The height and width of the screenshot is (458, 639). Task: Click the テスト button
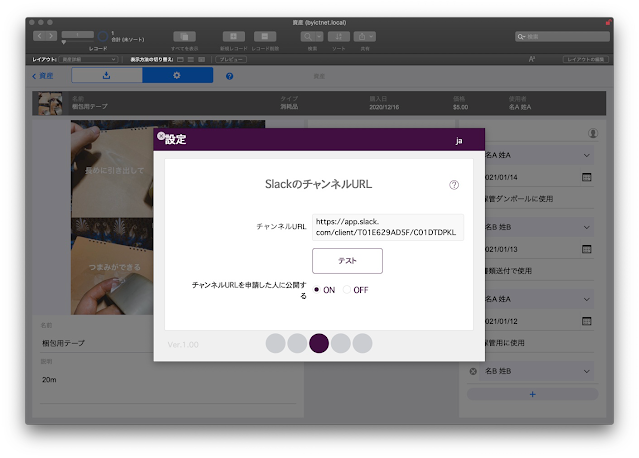(x=347, y=261)
